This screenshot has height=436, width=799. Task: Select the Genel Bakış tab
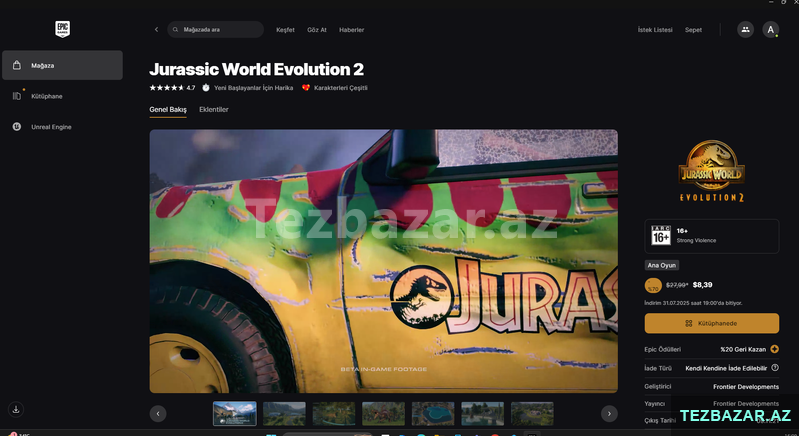[168, 110]
